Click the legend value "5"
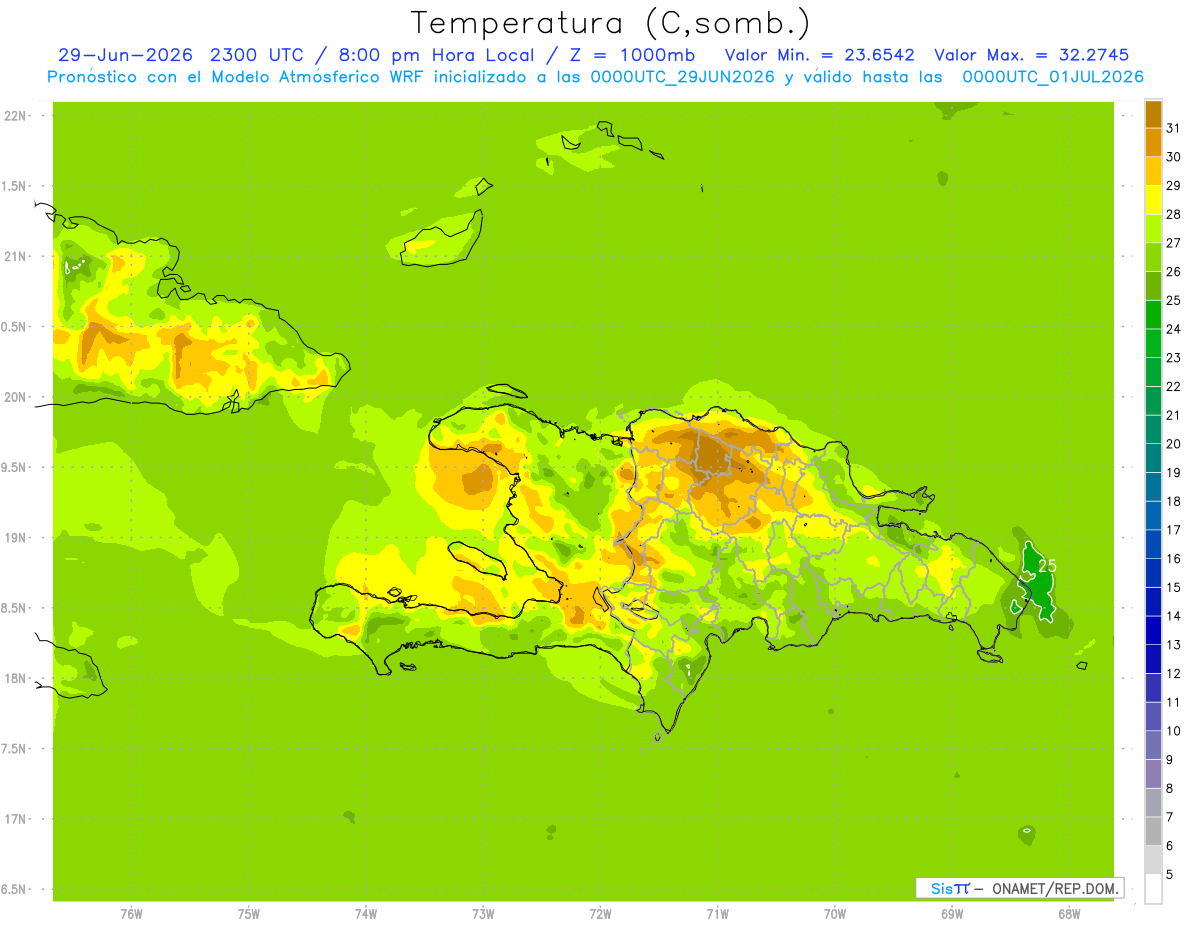 [1169, 874]
